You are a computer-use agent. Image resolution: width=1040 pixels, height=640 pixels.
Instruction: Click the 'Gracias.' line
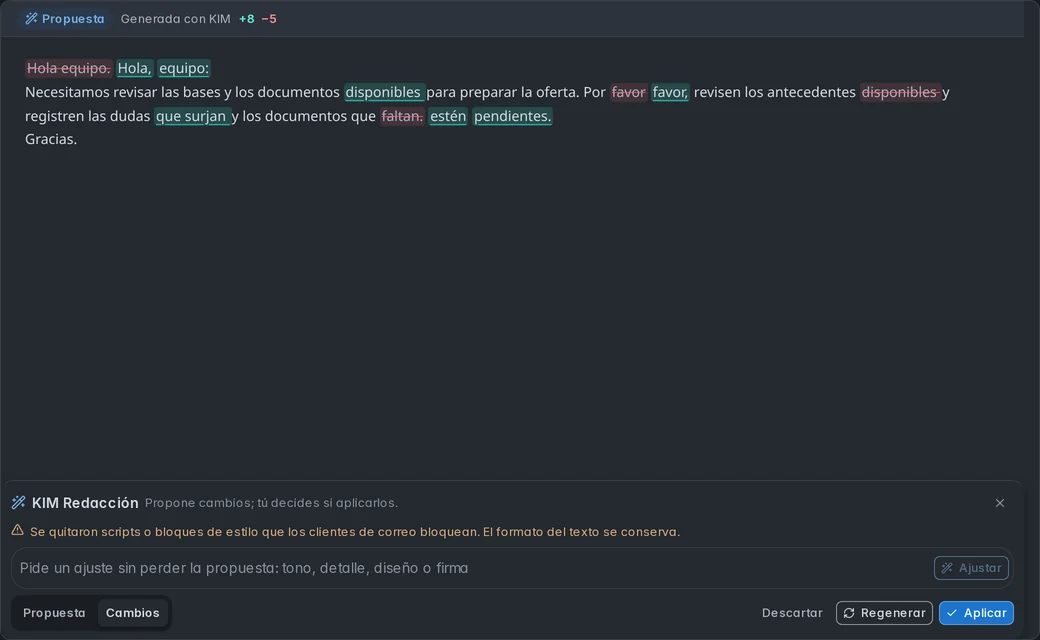(x=51, y=139)
